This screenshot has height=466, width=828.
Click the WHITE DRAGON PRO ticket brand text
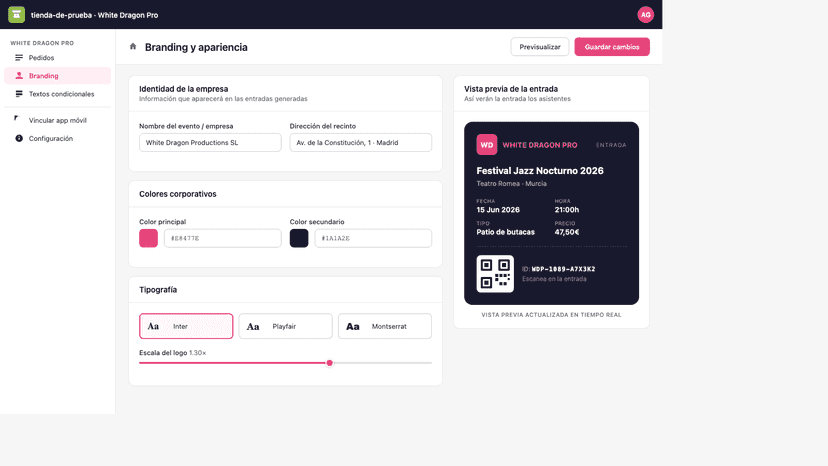pyautogui.click(x=540, y=145)
